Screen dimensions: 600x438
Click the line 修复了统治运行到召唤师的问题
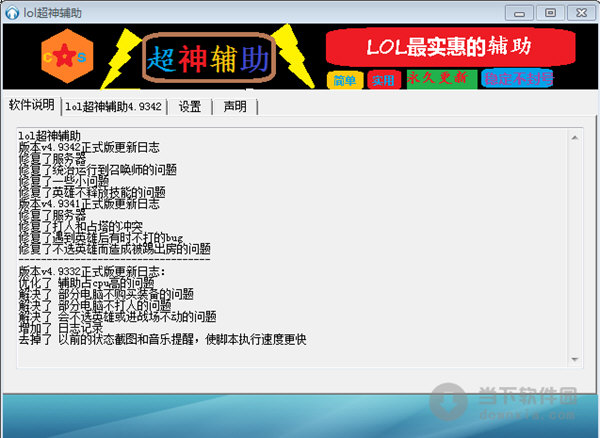click(x=98, y=170)
